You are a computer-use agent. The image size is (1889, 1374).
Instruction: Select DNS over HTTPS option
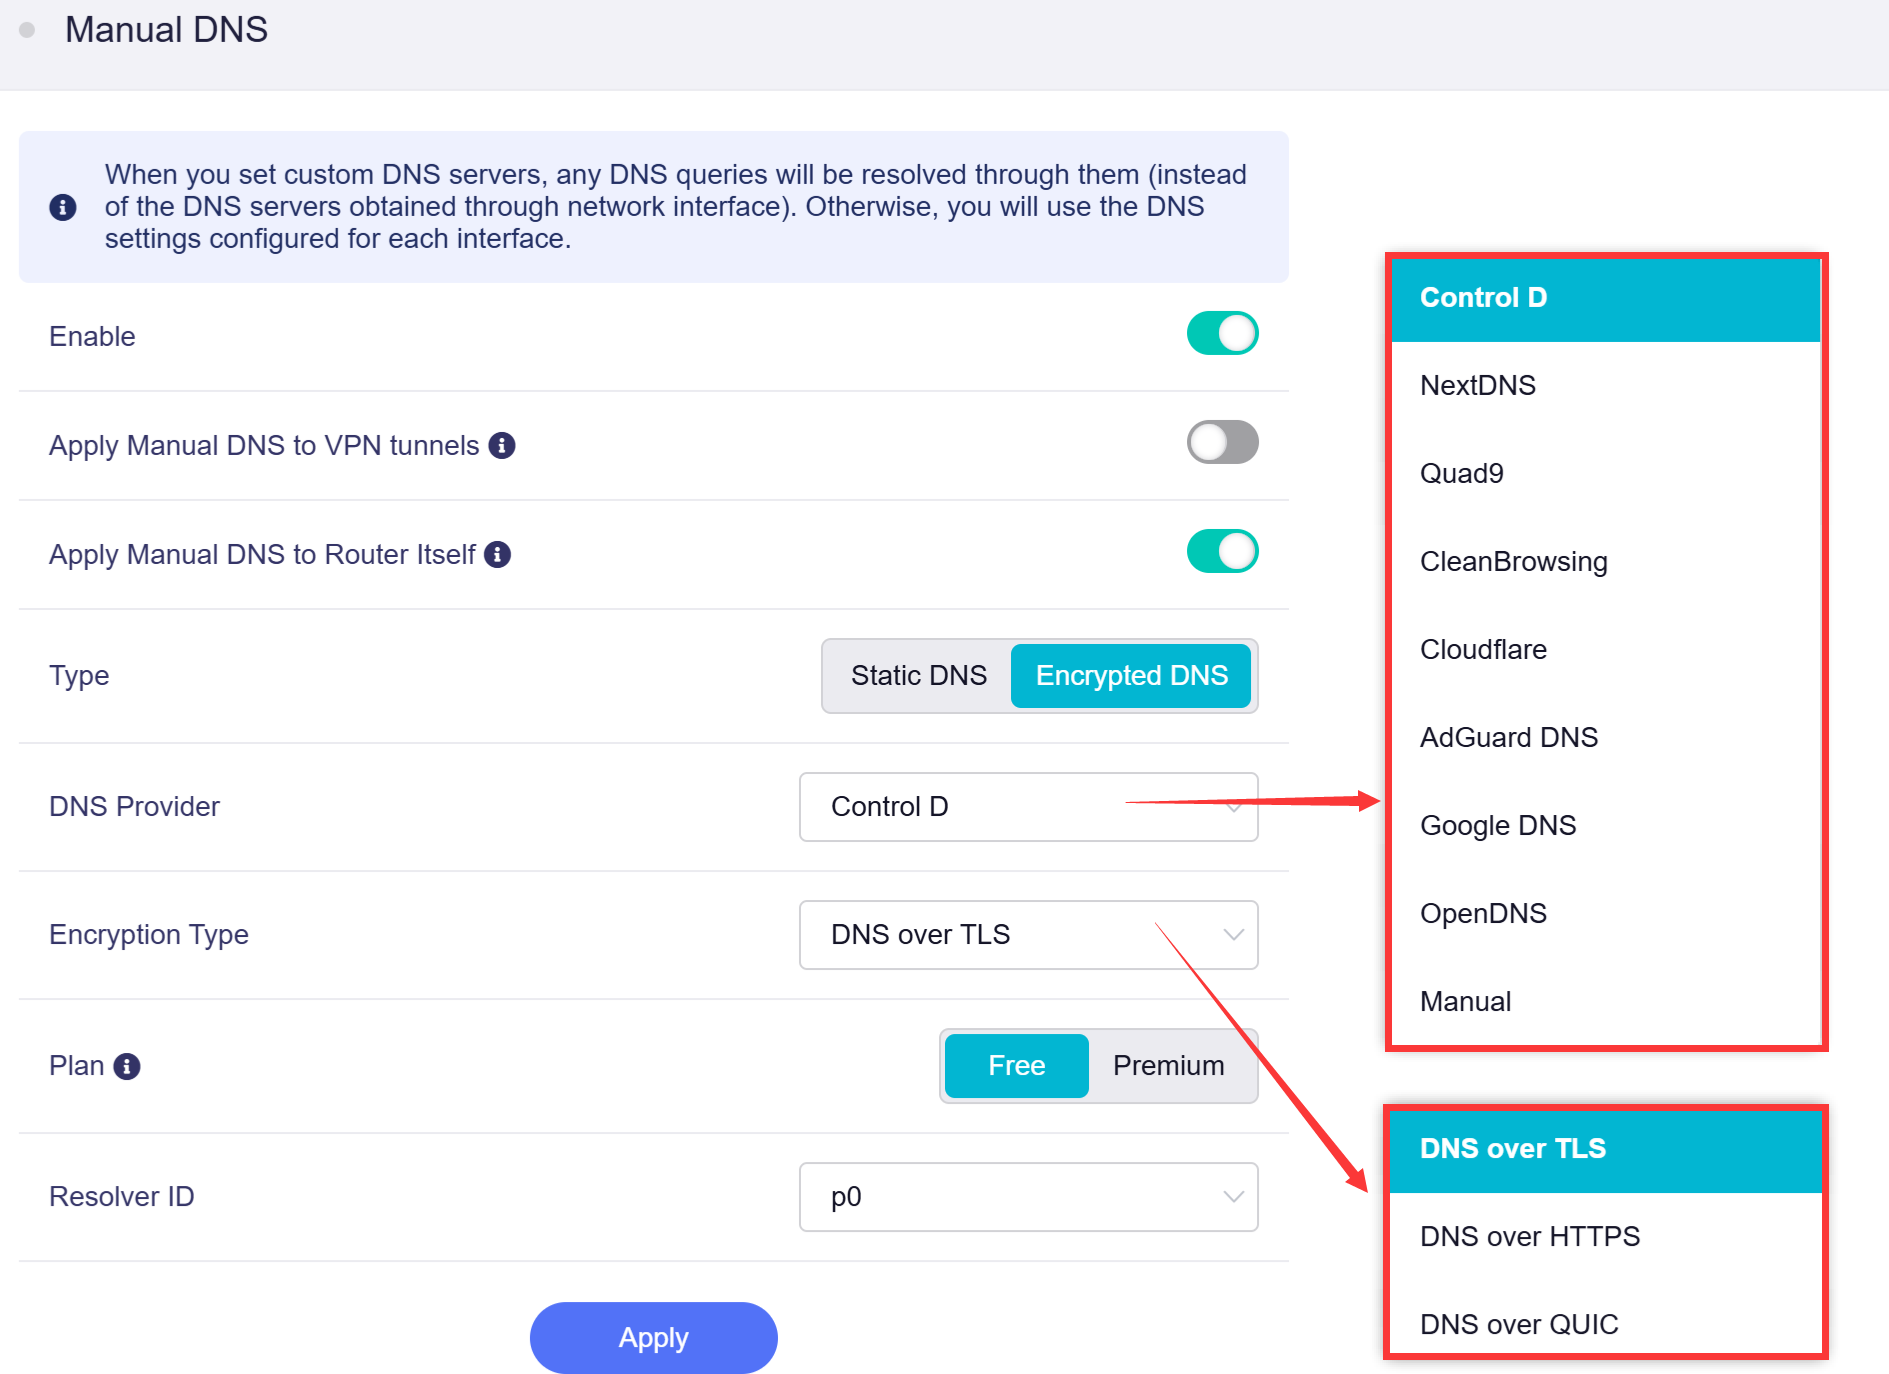click(1605, 1237)
